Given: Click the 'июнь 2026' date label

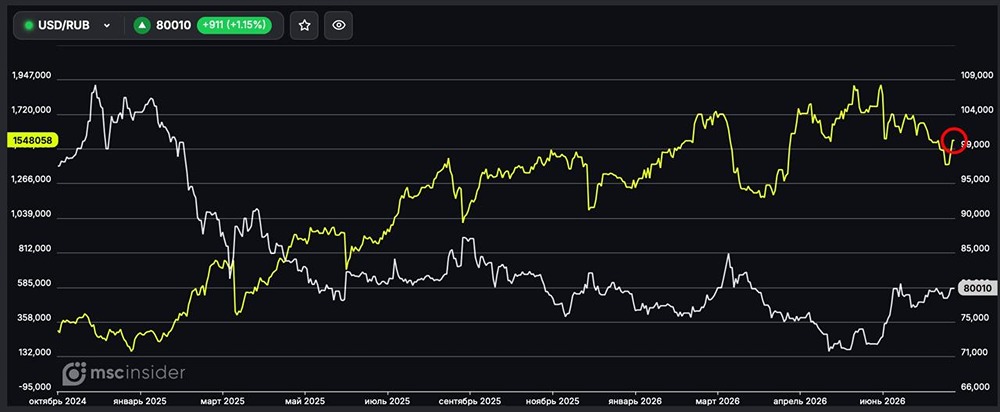Looking at the screenshot, I should (x=883, y=401).
